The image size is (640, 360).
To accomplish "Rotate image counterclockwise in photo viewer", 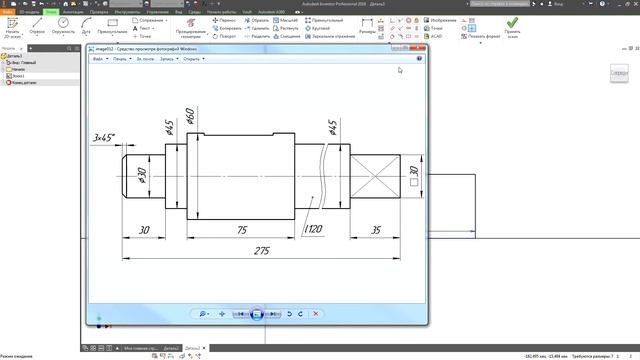I will click(289, 314).
